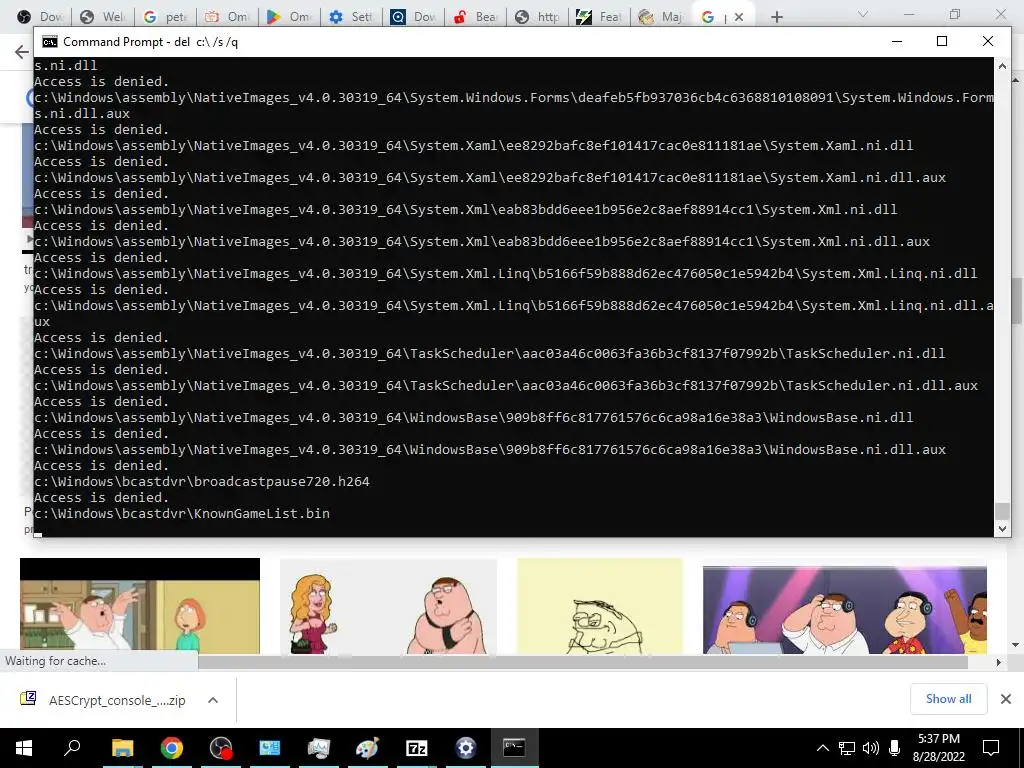Open a new Chrome tab
Viewport: 1024px width, 768px height.
point(776,17)
